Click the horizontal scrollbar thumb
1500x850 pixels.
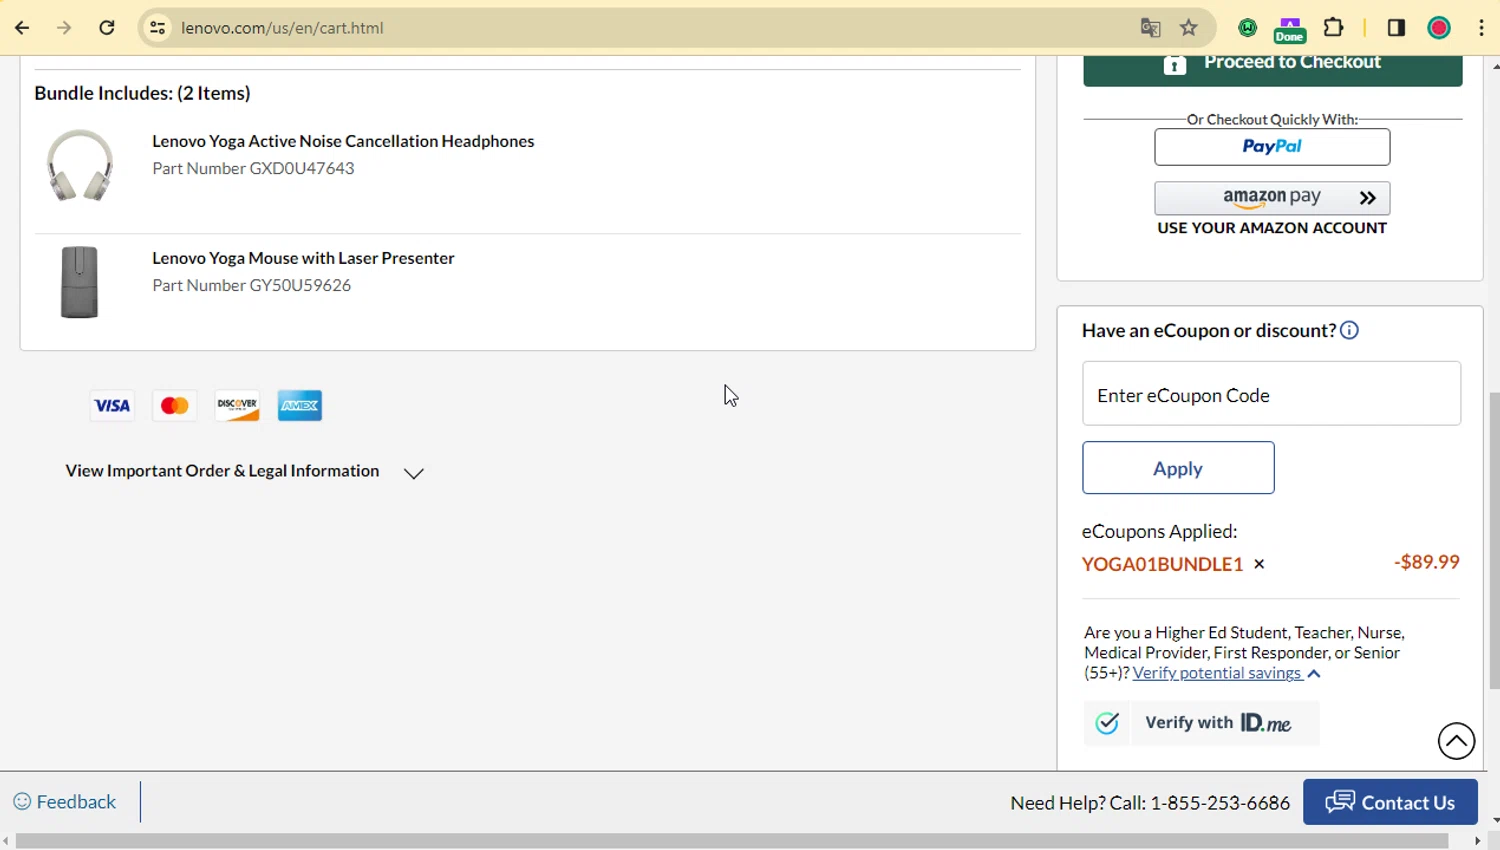(732, 841)
